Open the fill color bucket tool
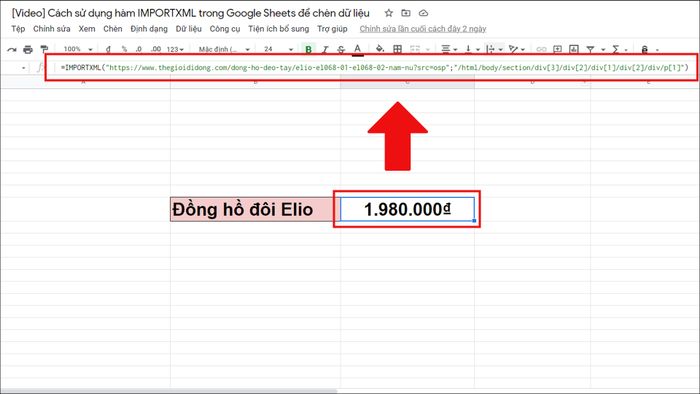This screenshot has height=394, width=700. tap(380, 49)
